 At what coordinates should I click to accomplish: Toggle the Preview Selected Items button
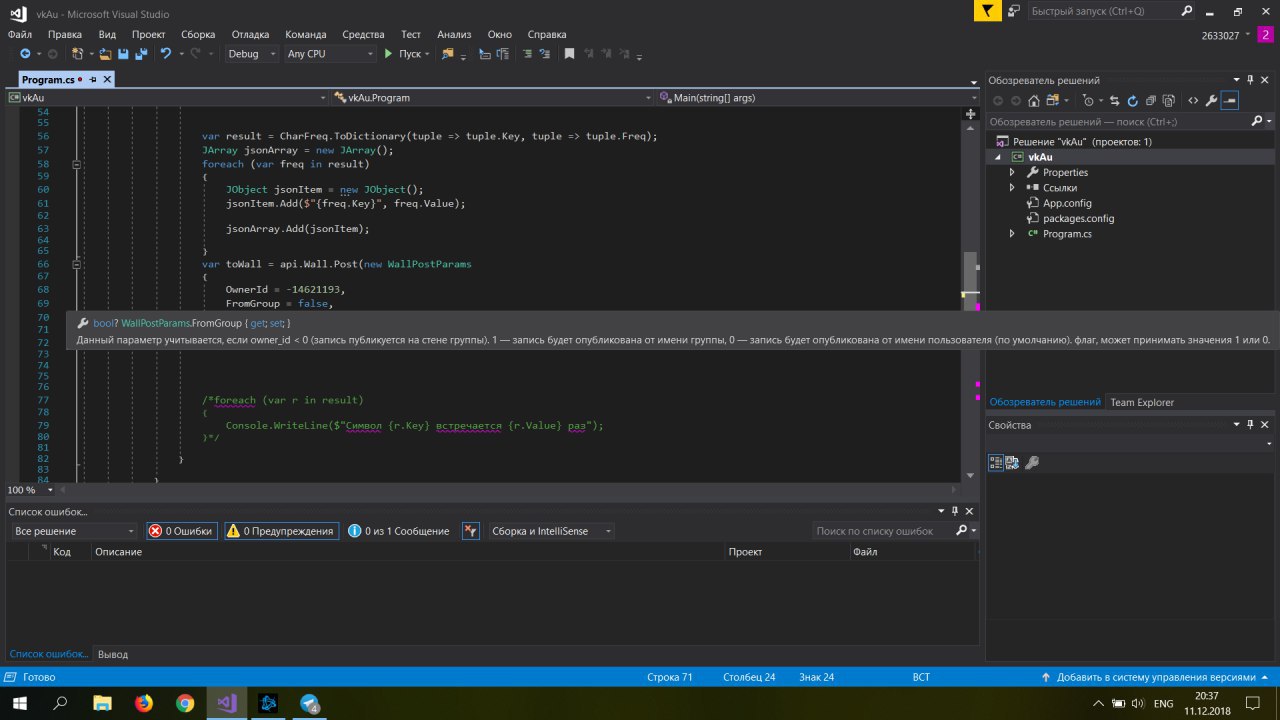pos(1230,100)
